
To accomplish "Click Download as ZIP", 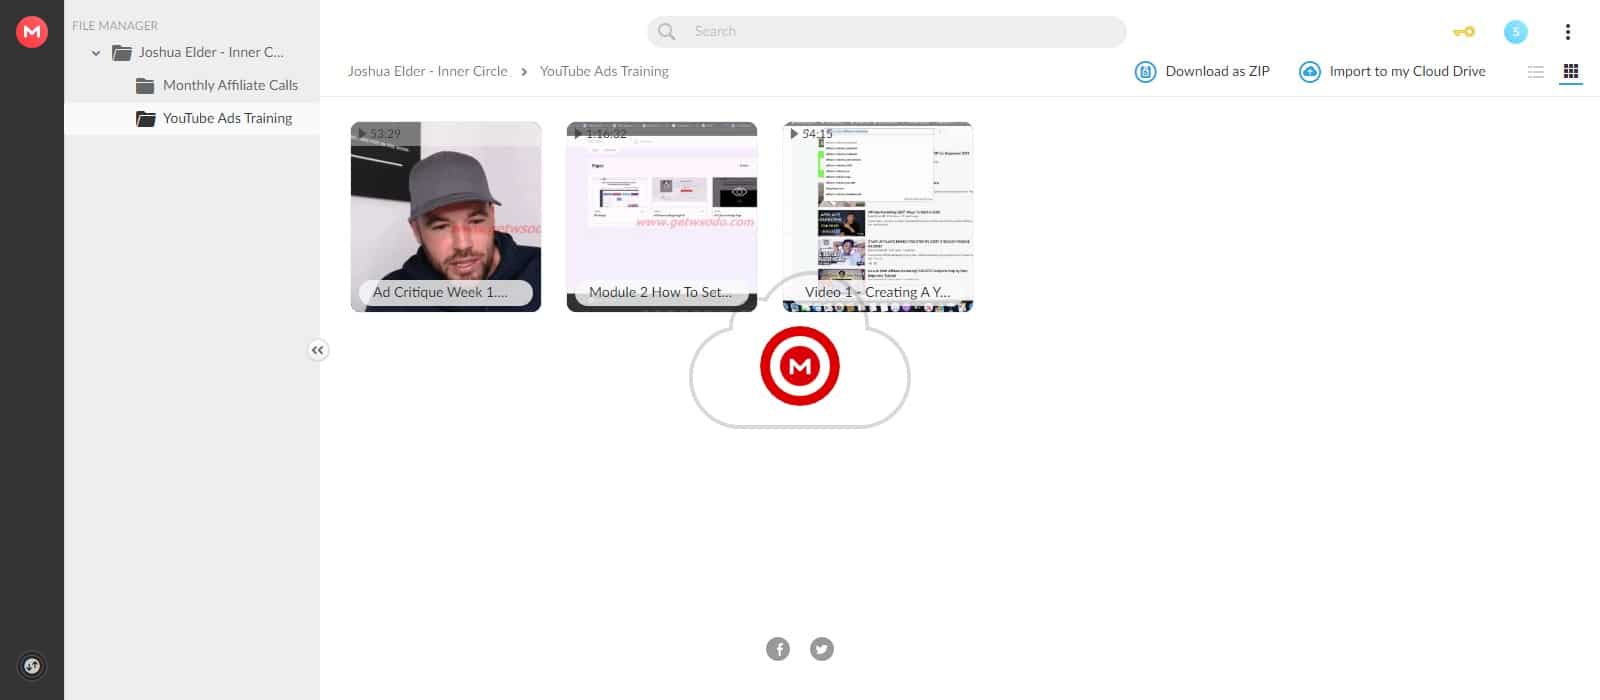I will coord(1203,72).
